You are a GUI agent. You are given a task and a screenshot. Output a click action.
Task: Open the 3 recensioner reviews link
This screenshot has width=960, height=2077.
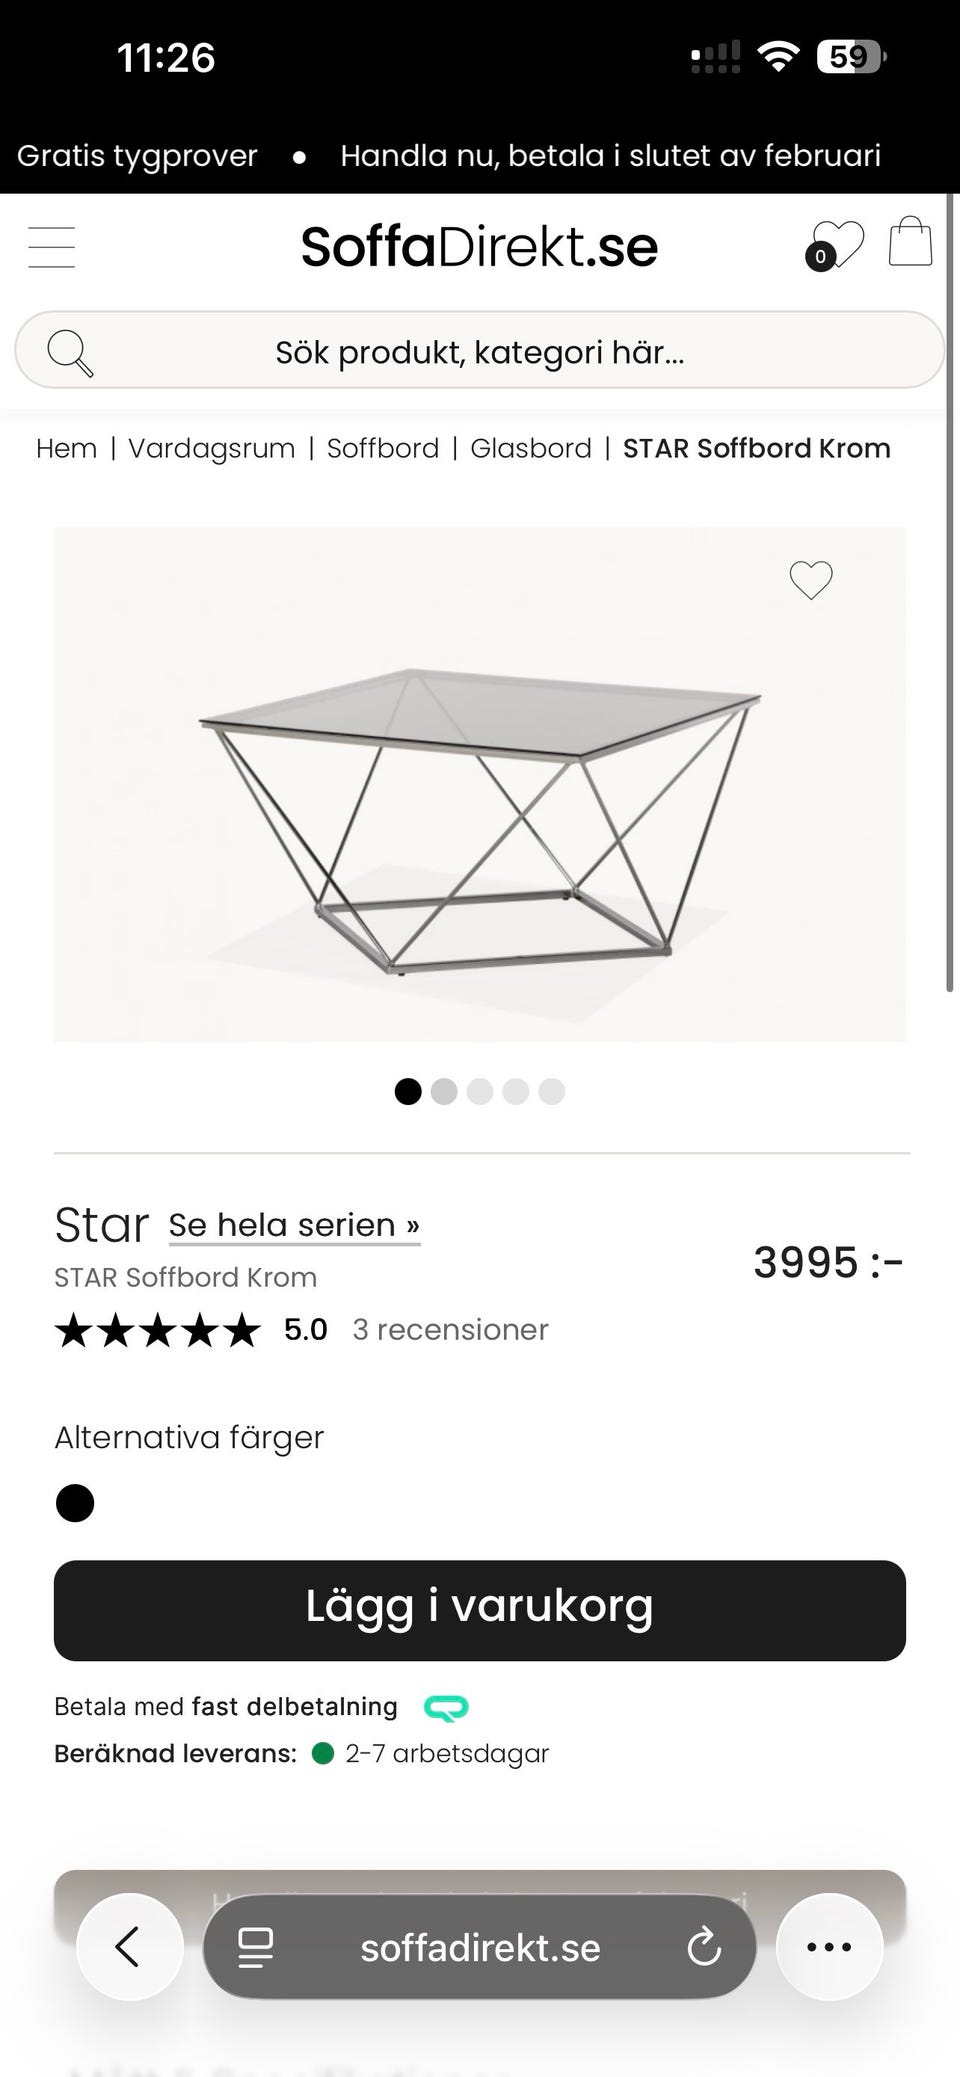(x=450, y=1330)
